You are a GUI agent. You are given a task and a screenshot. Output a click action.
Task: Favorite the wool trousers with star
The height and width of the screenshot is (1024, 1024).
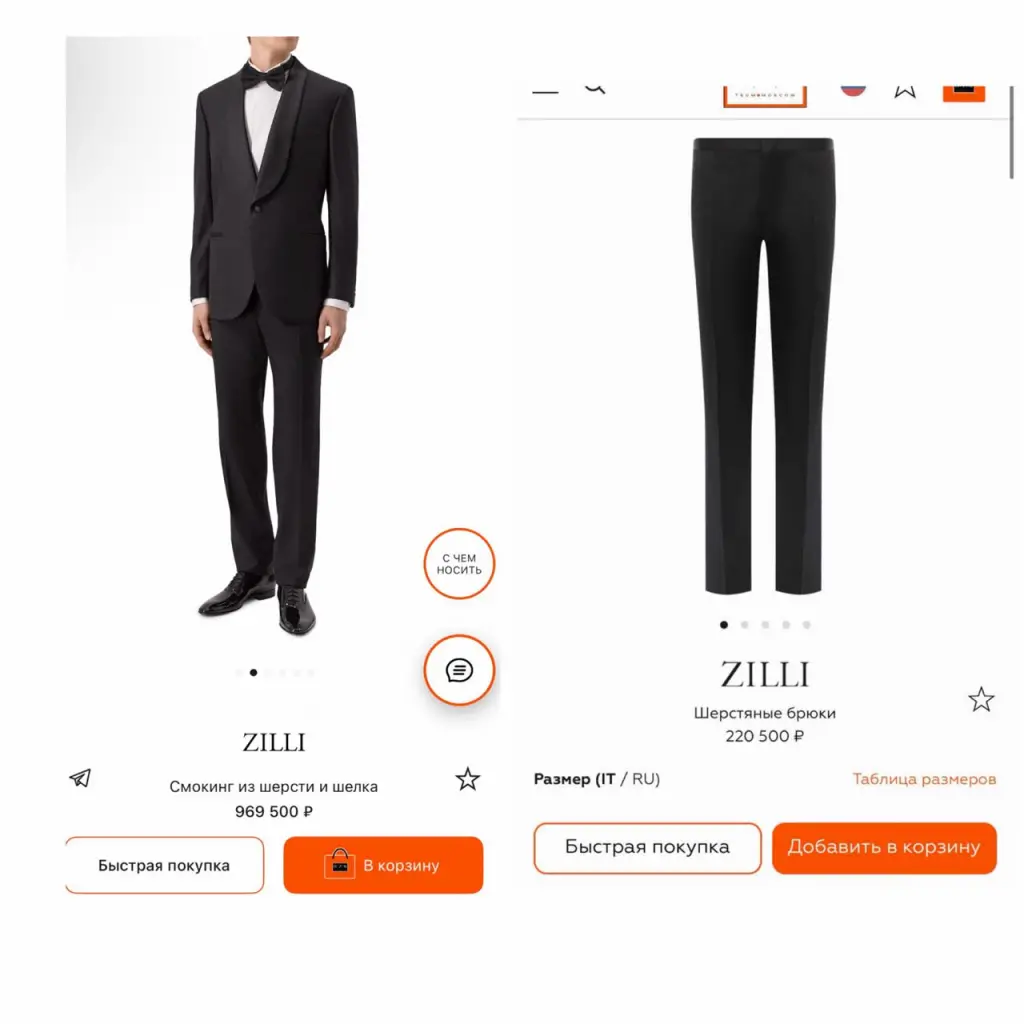981,699
